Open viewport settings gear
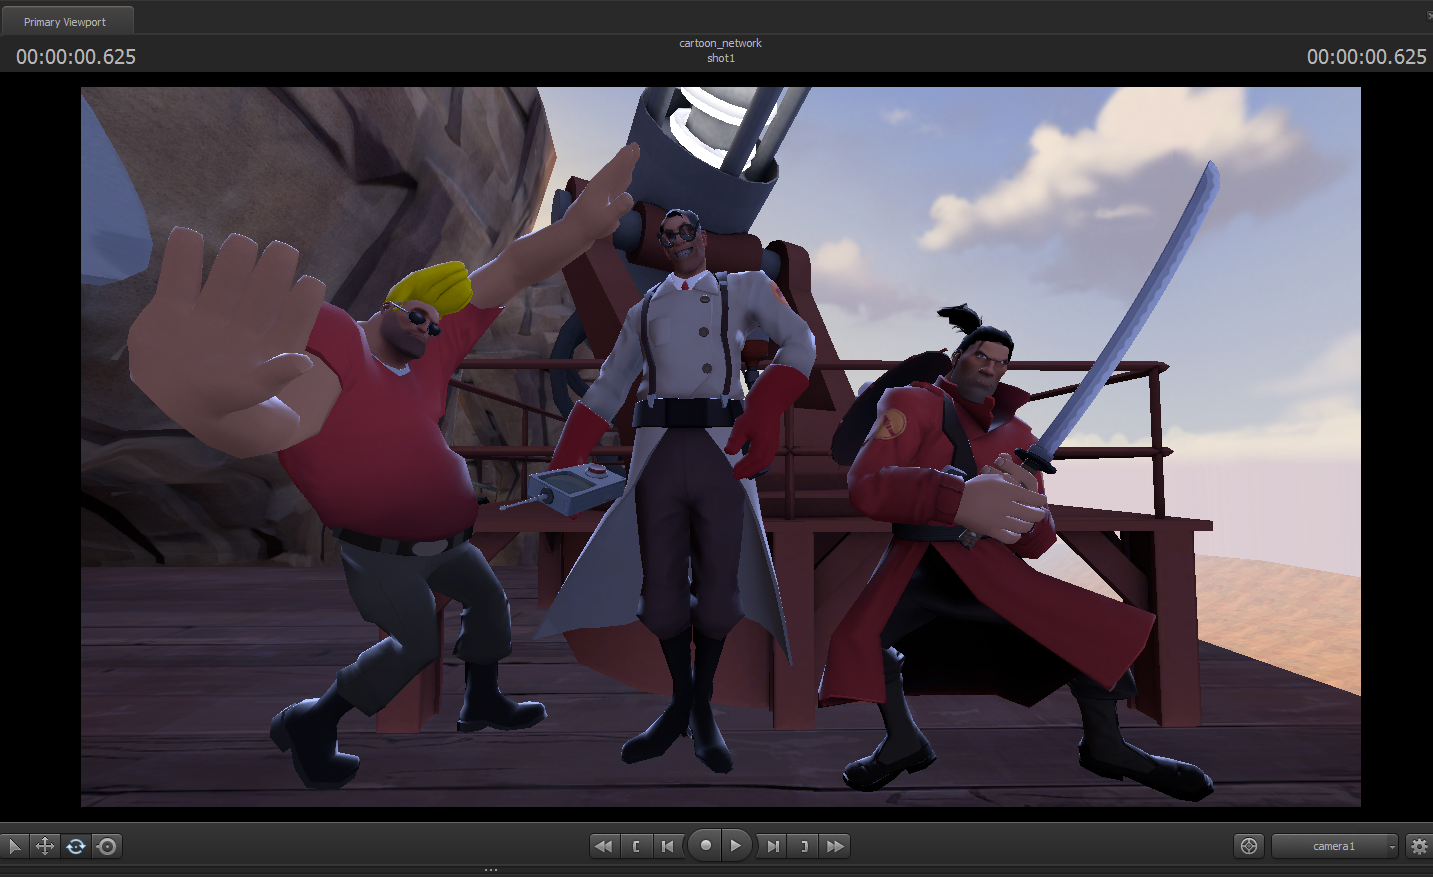The height and width of the screenshot is (877, 1433). coord(1419,846)
